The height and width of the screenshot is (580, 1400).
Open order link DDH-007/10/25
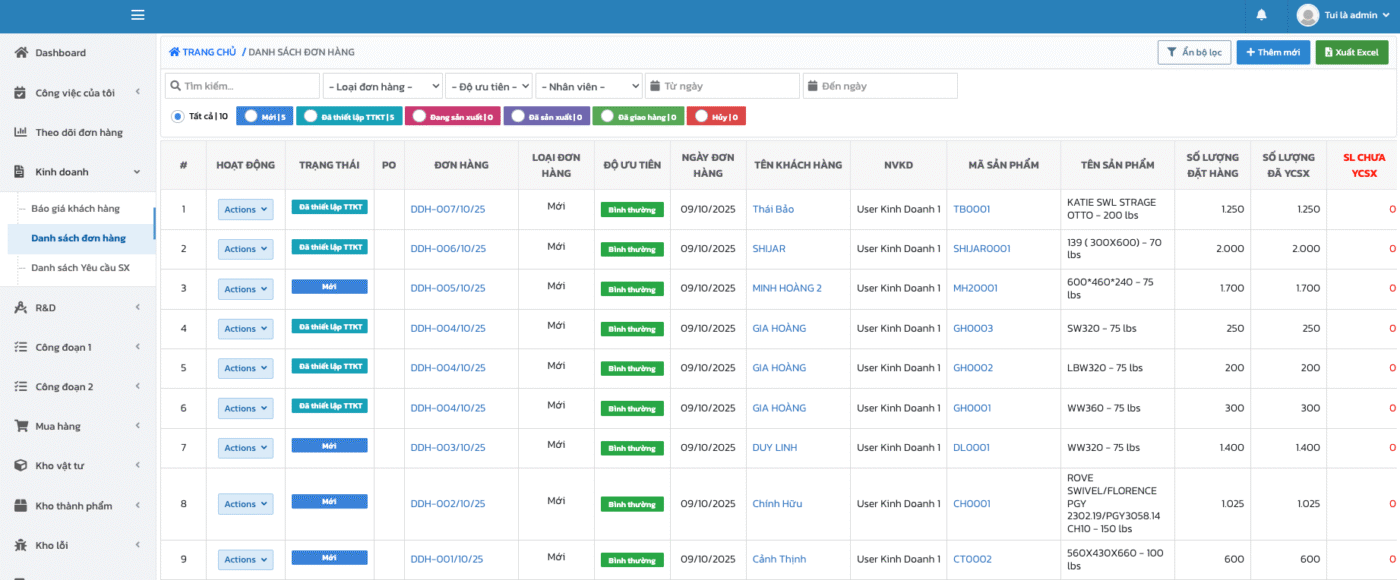click(447, 209)
